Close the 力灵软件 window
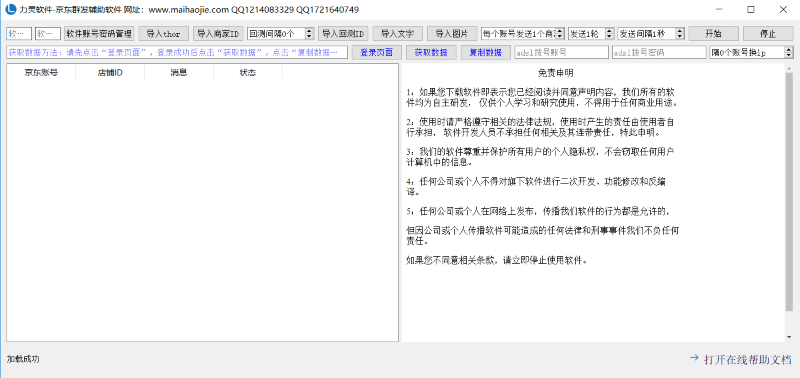The image size is (800, 378). click(783, 9)
